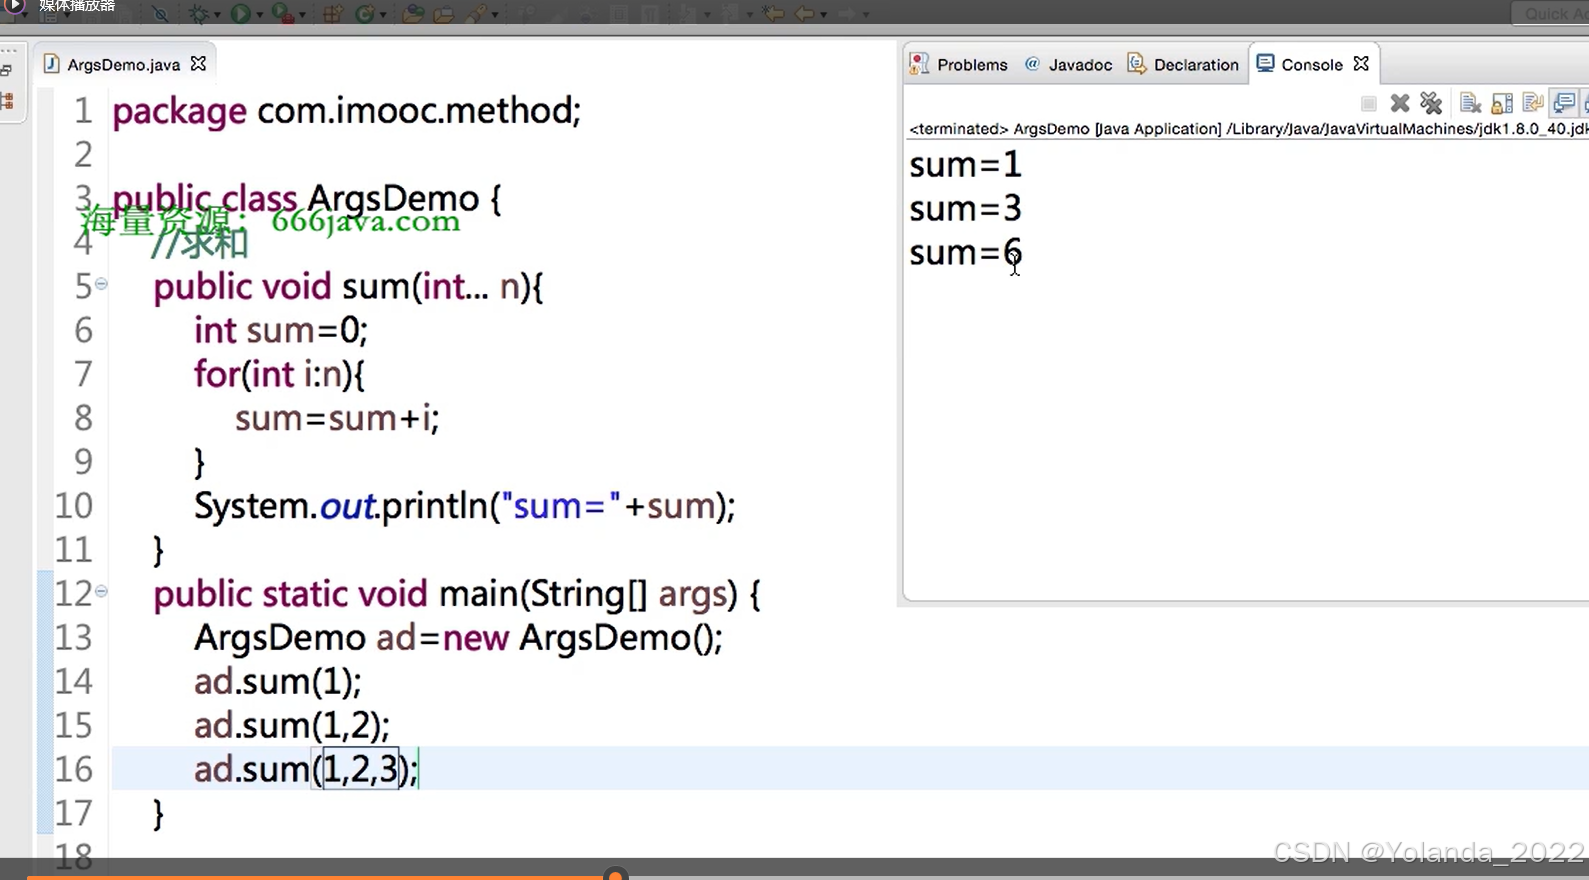Click the 'int sum=0;' code line

click(281, 330)
